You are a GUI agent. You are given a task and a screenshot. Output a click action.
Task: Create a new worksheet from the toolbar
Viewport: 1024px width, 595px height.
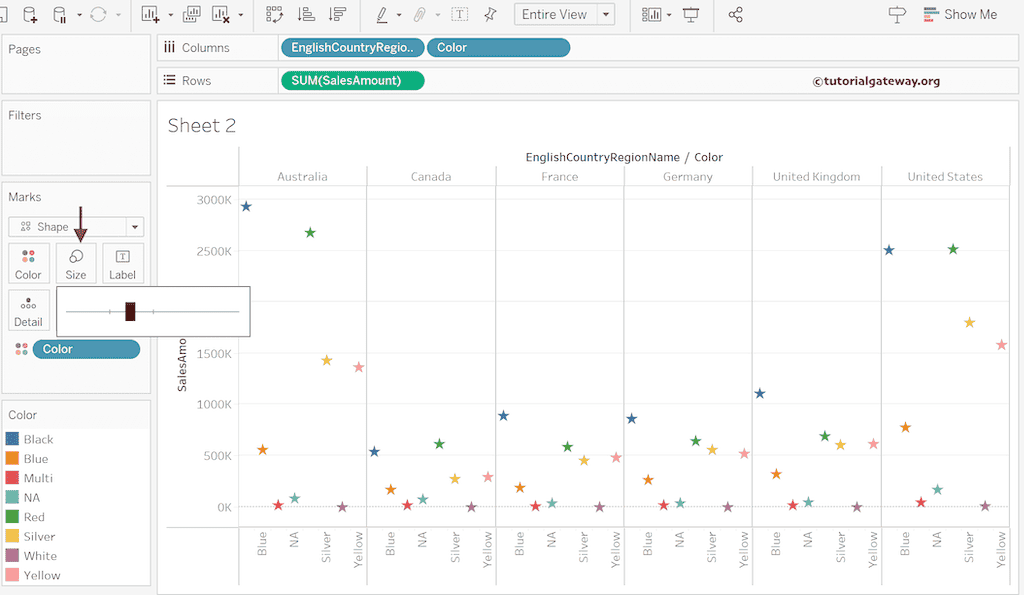(148, 14)
